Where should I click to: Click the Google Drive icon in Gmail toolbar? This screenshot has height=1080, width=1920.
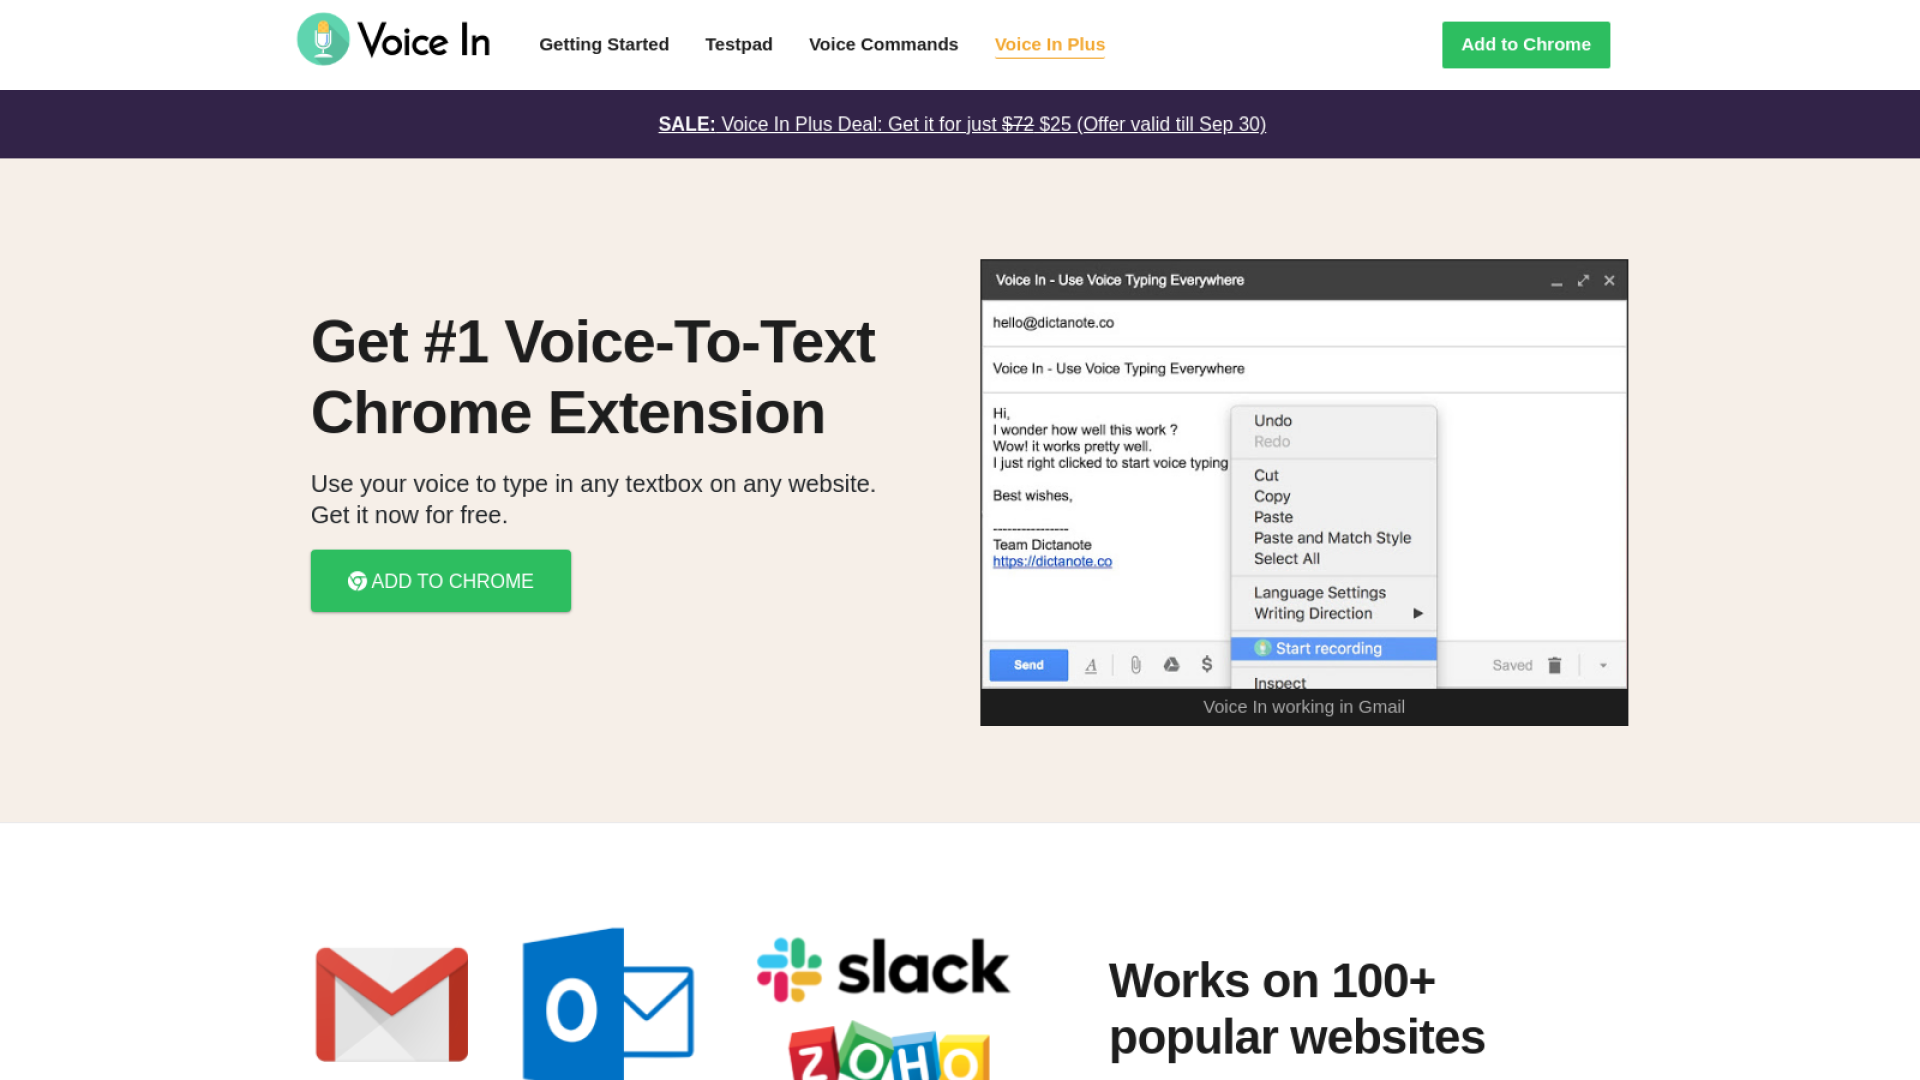(1171, 665)
